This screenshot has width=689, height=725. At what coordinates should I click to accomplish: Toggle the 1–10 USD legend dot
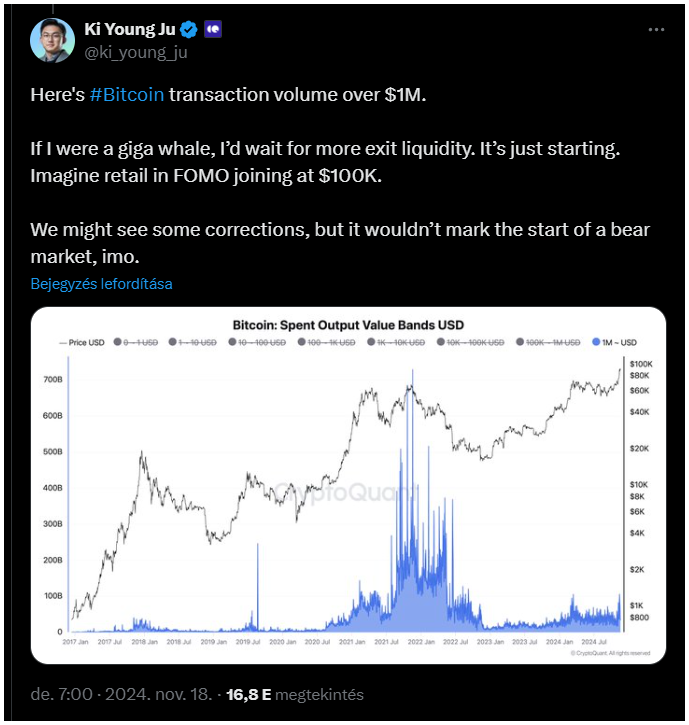coord(172,342)
